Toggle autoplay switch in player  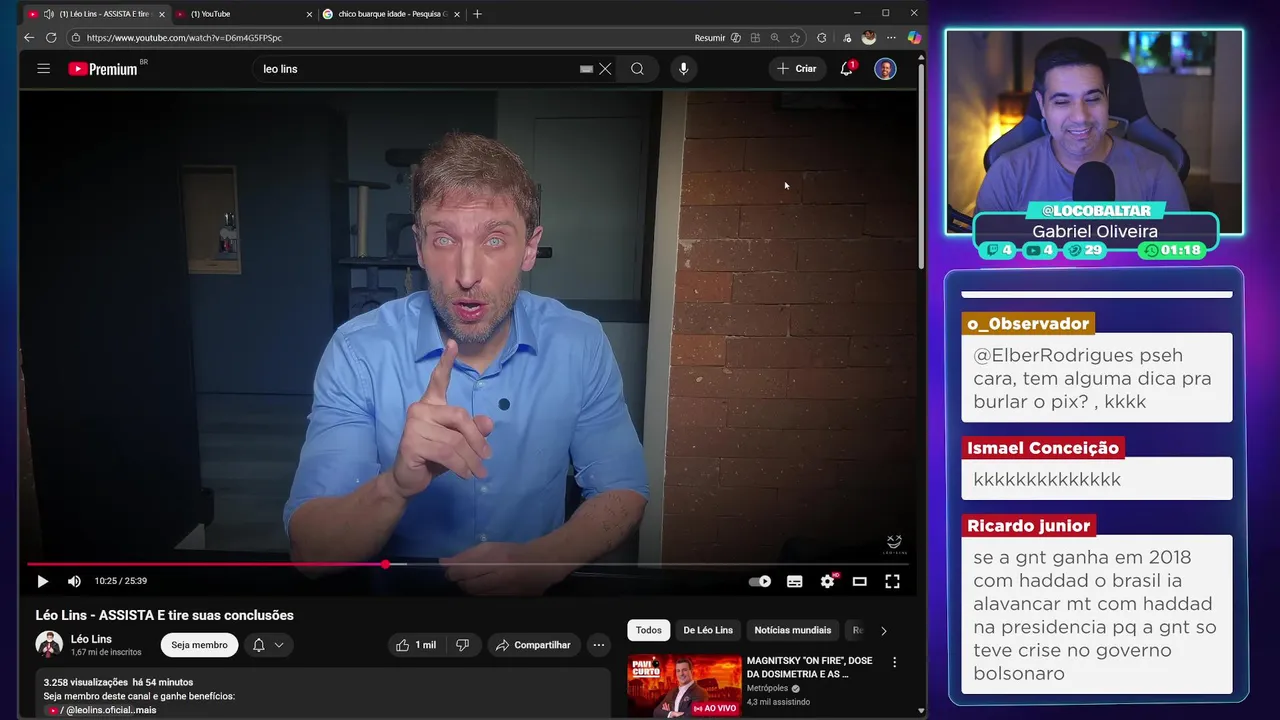click(x=760, y=581)
